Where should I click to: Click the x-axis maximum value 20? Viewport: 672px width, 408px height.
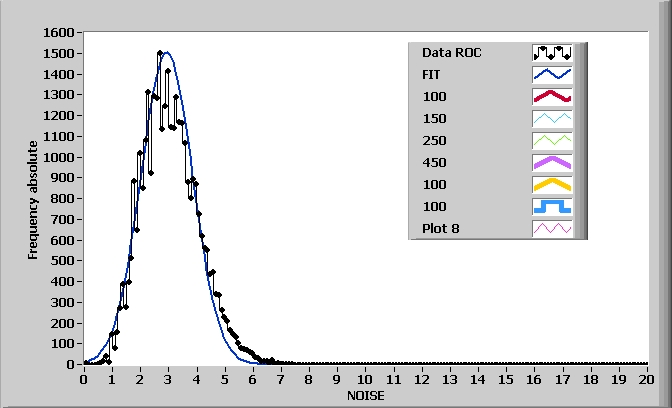pos(646,379)
